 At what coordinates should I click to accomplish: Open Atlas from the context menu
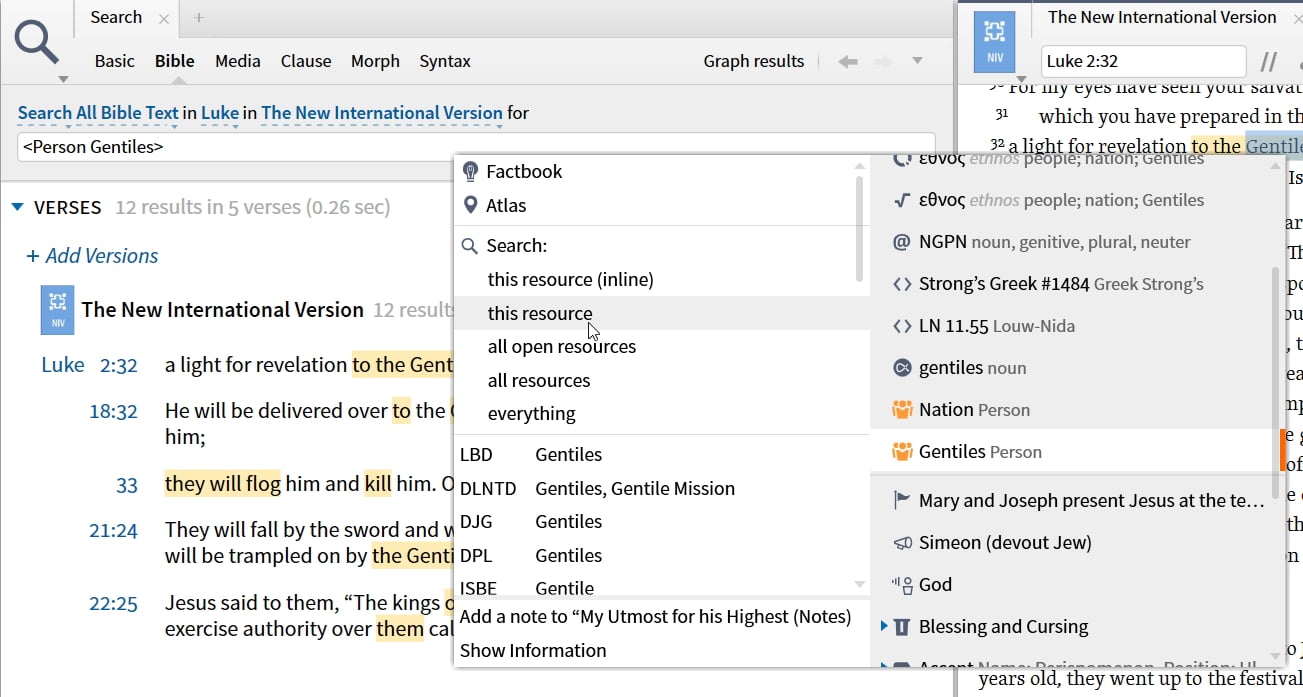click(x=506, y=206)
